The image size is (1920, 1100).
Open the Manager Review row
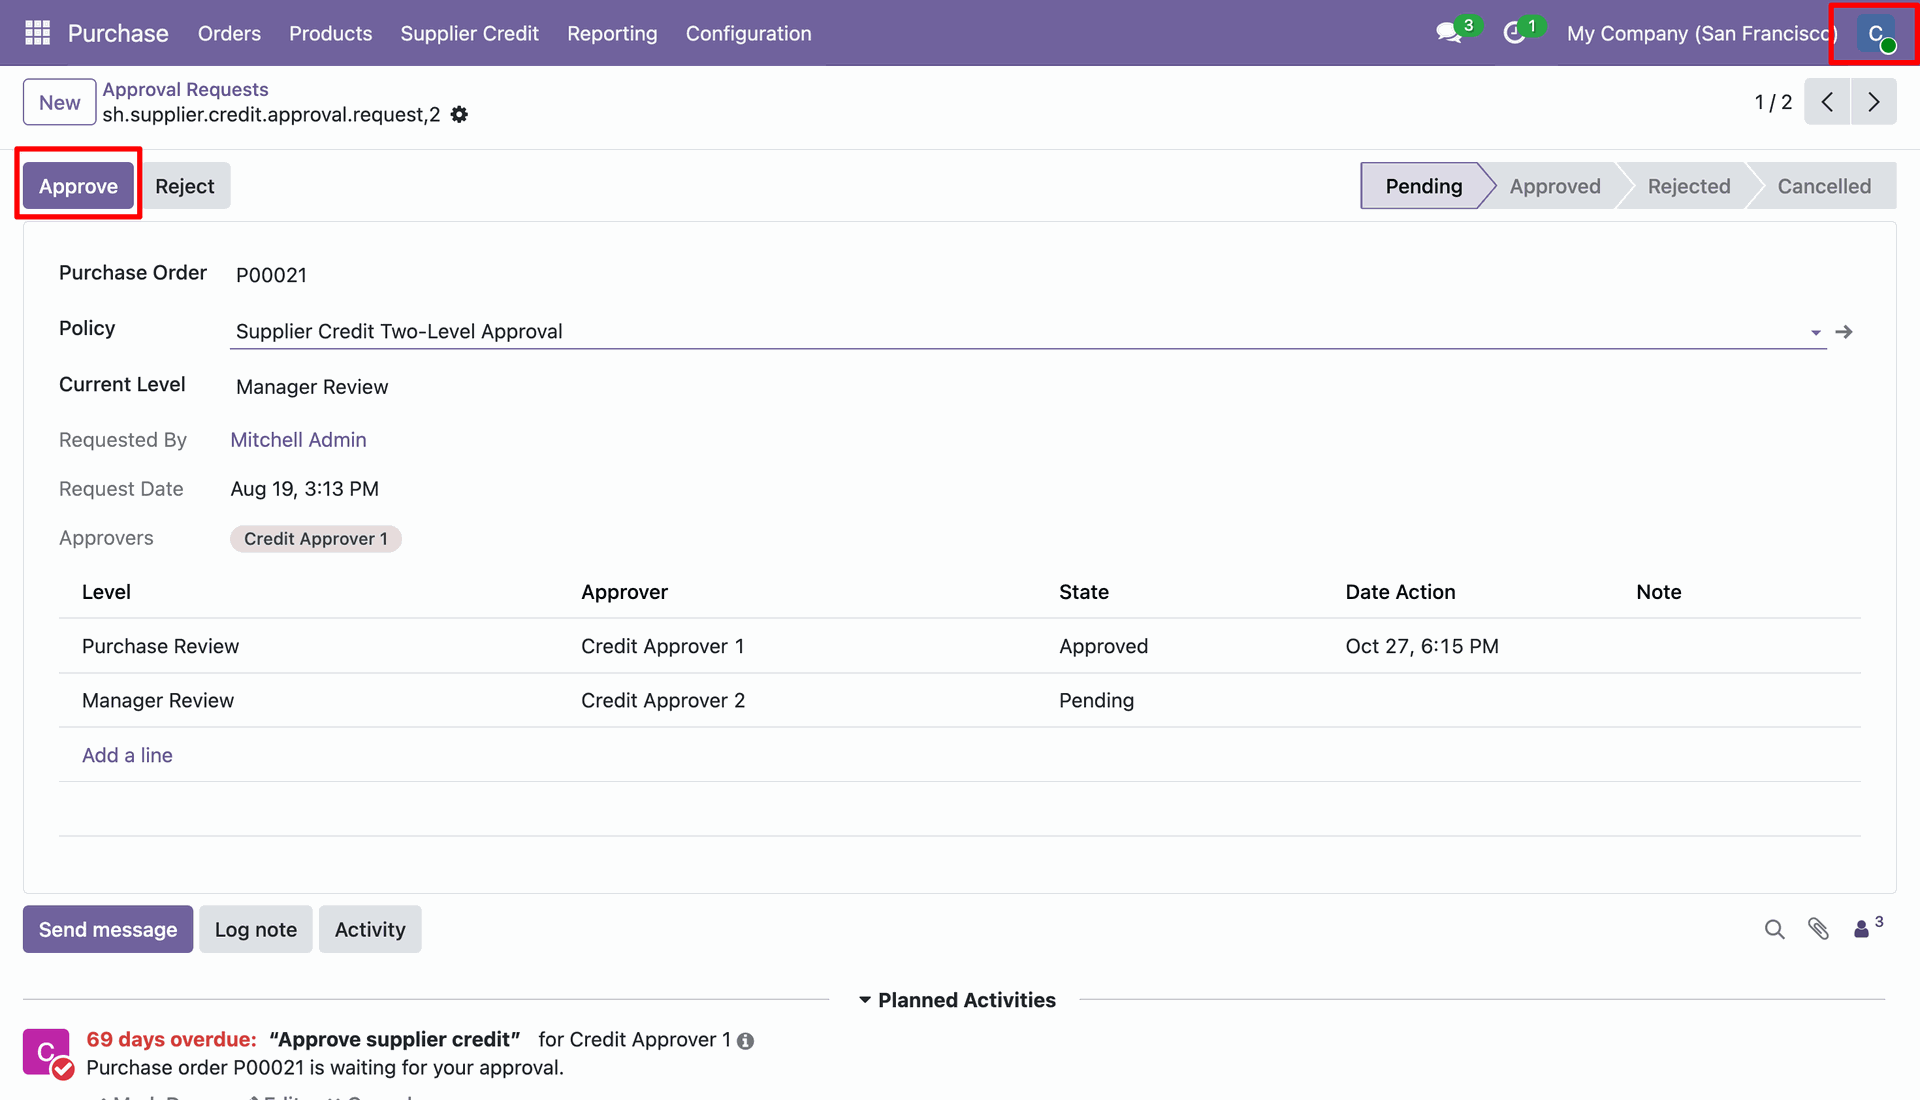pyautogui.click(x=960, y=700)
